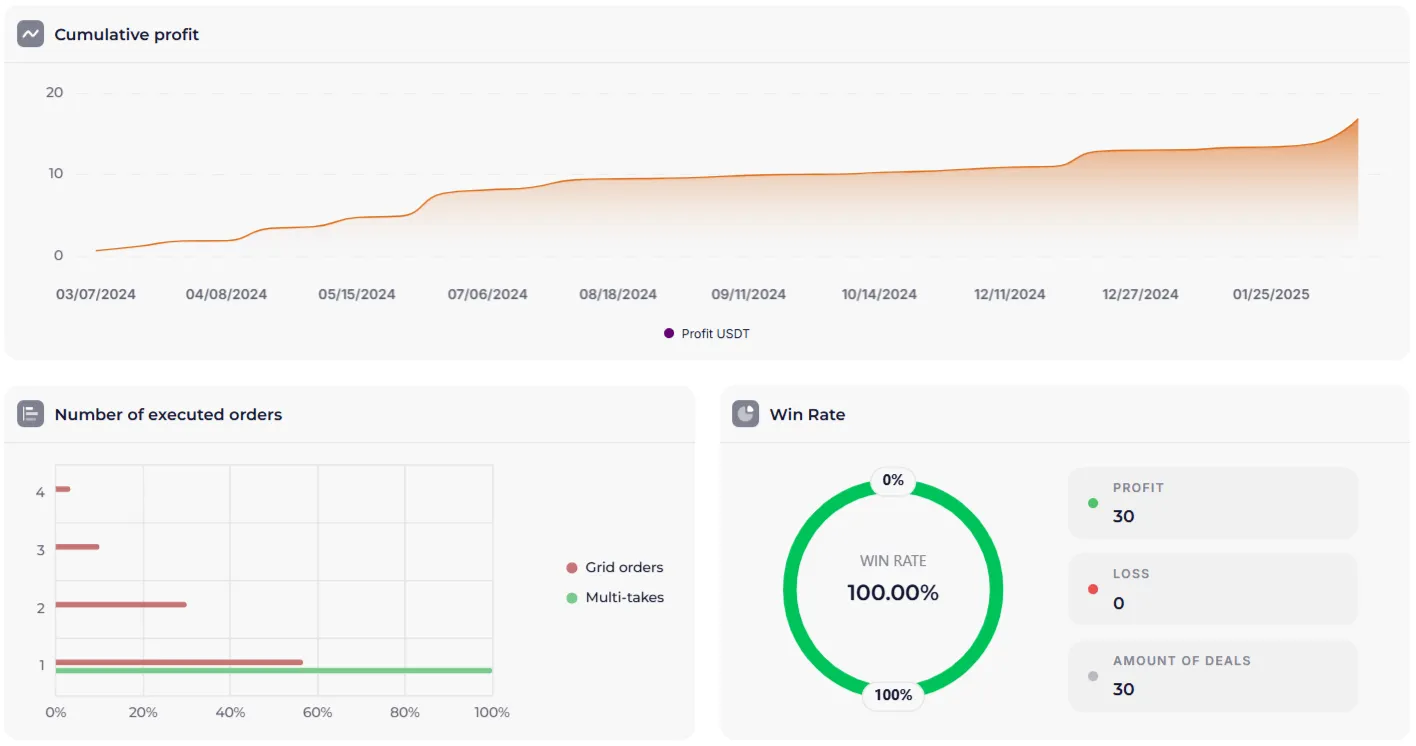1416x746 pixels.
Task: Click the 100% badge below the win rate ring
Action: [x=893, y=695]
